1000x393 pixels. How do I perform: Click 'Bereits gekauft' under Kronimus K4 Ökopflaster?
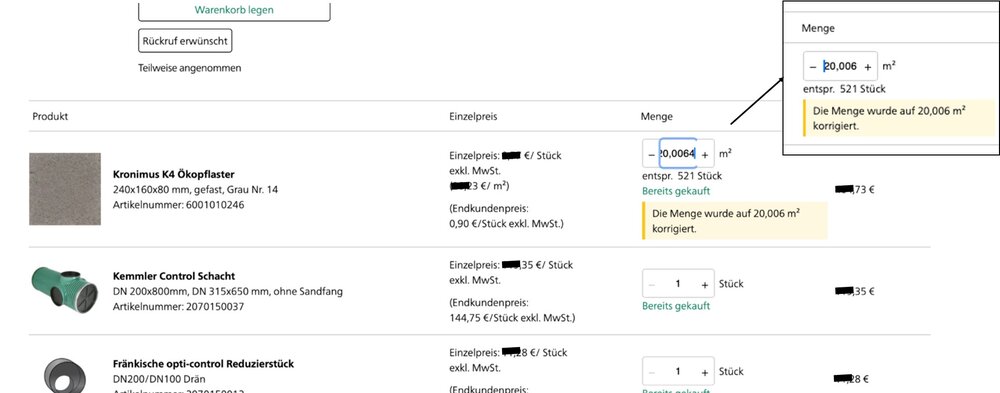click(676, 191)
